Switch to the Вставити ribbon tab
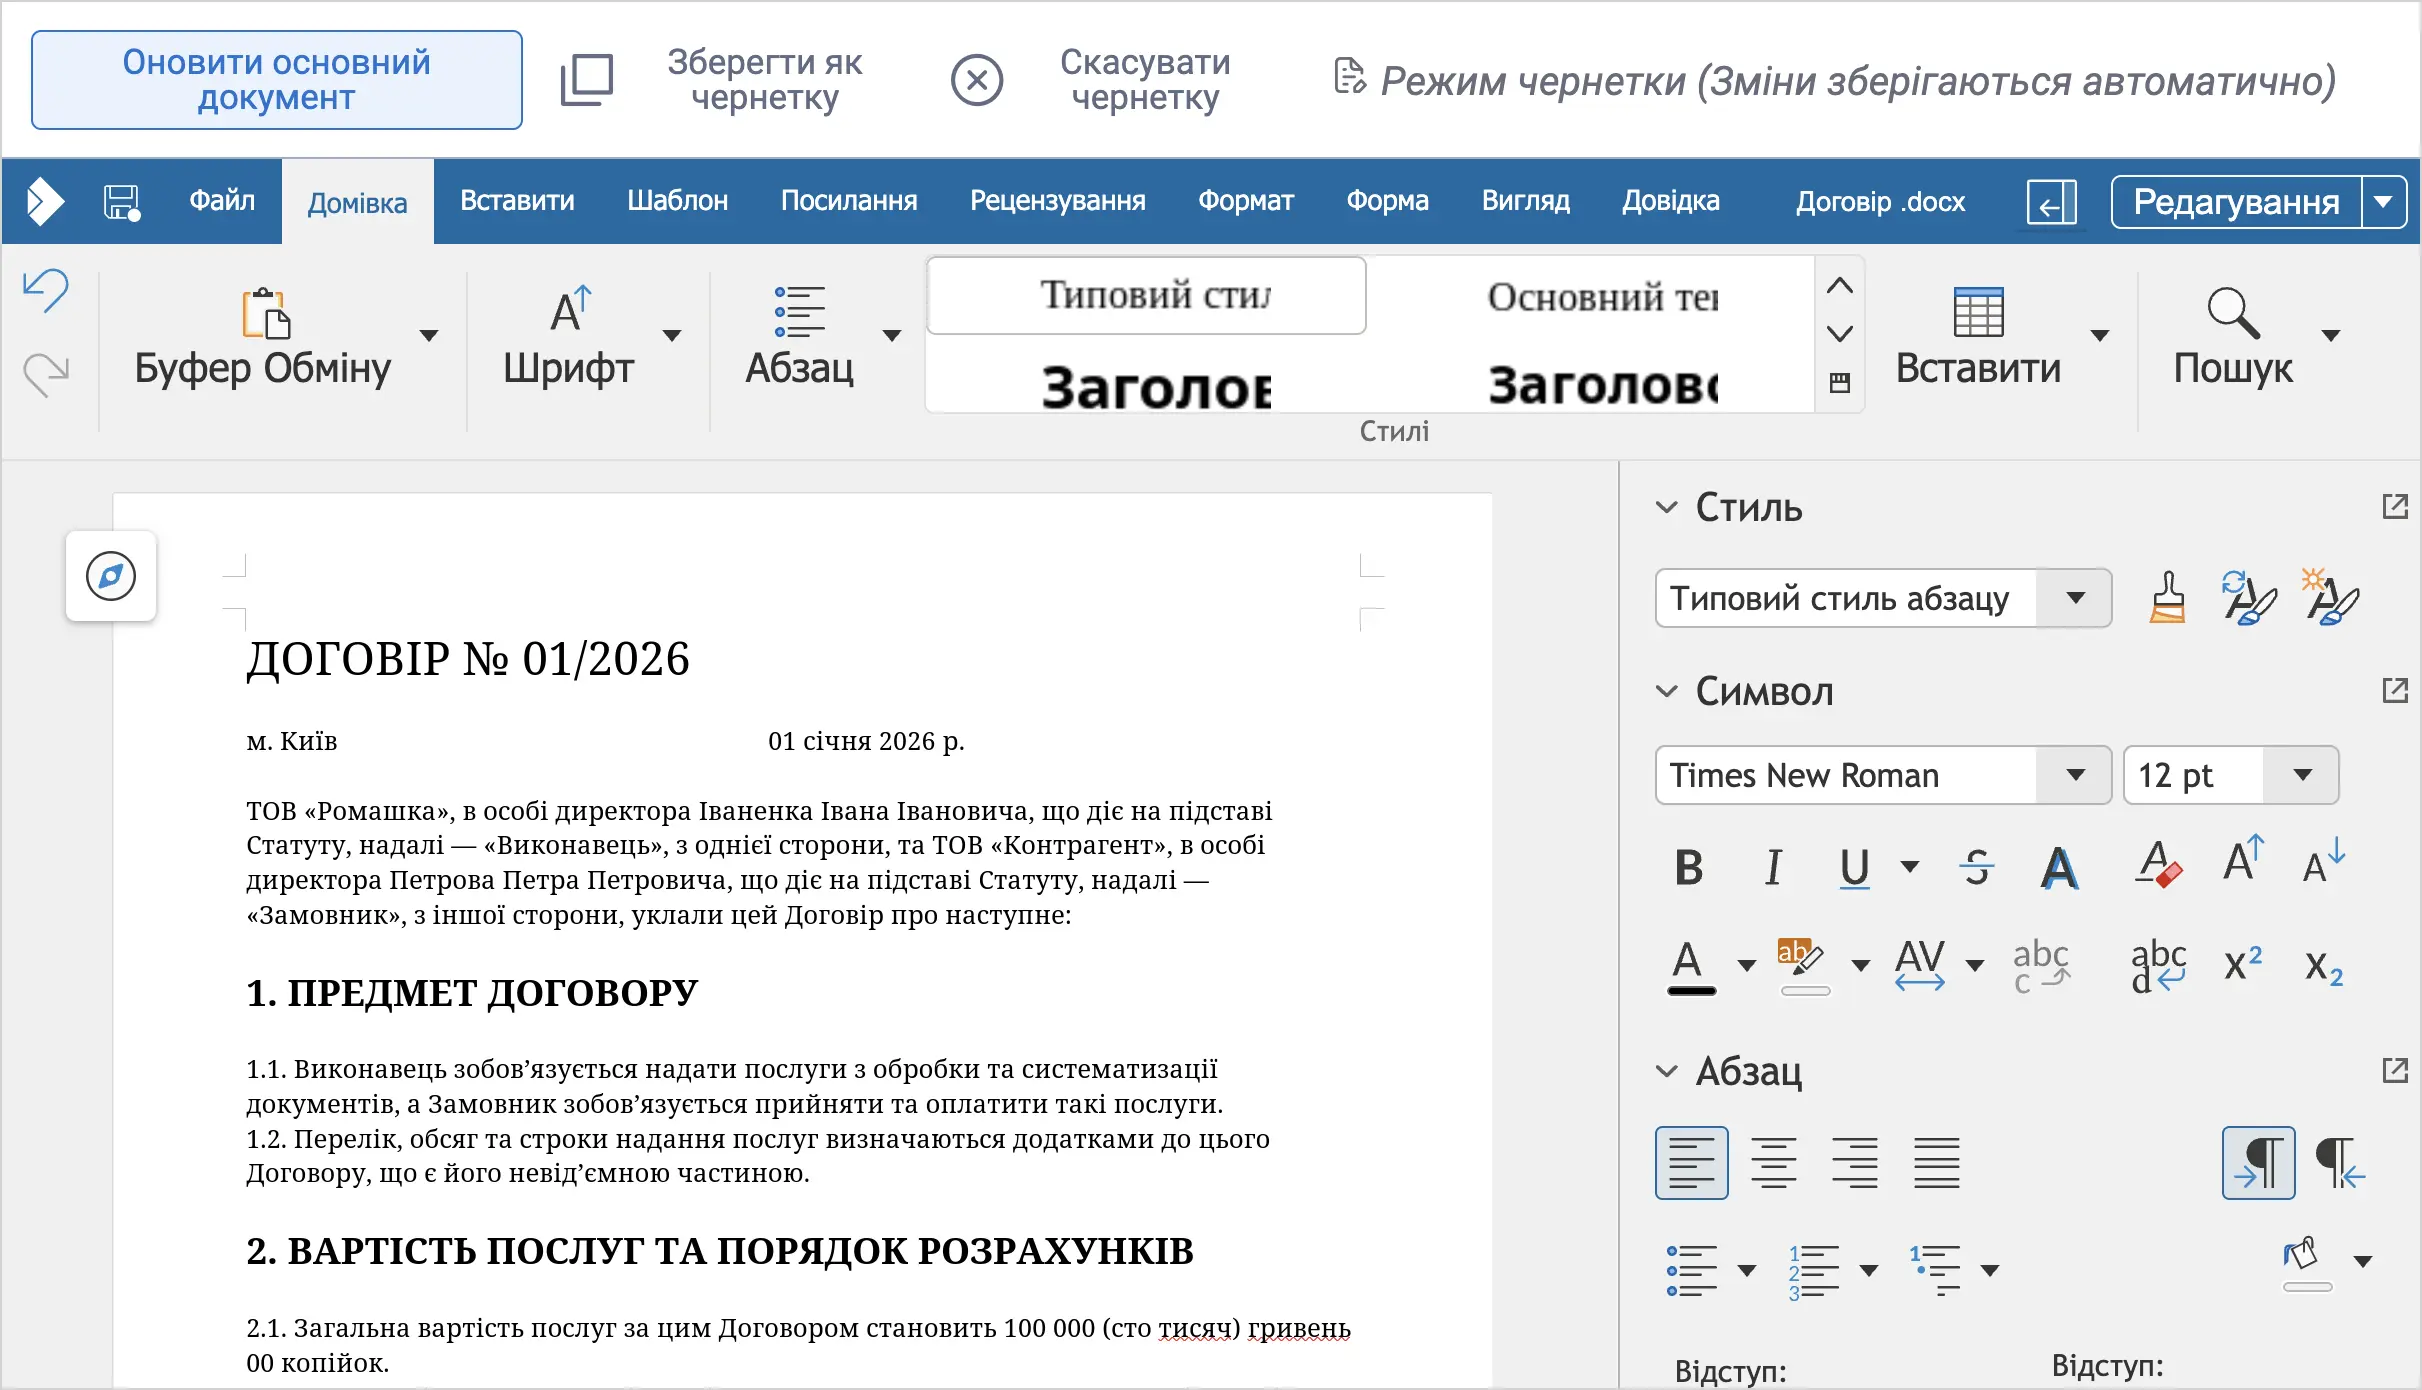The height and width of the screenshot is (1390, 2422). pos(517,201)
